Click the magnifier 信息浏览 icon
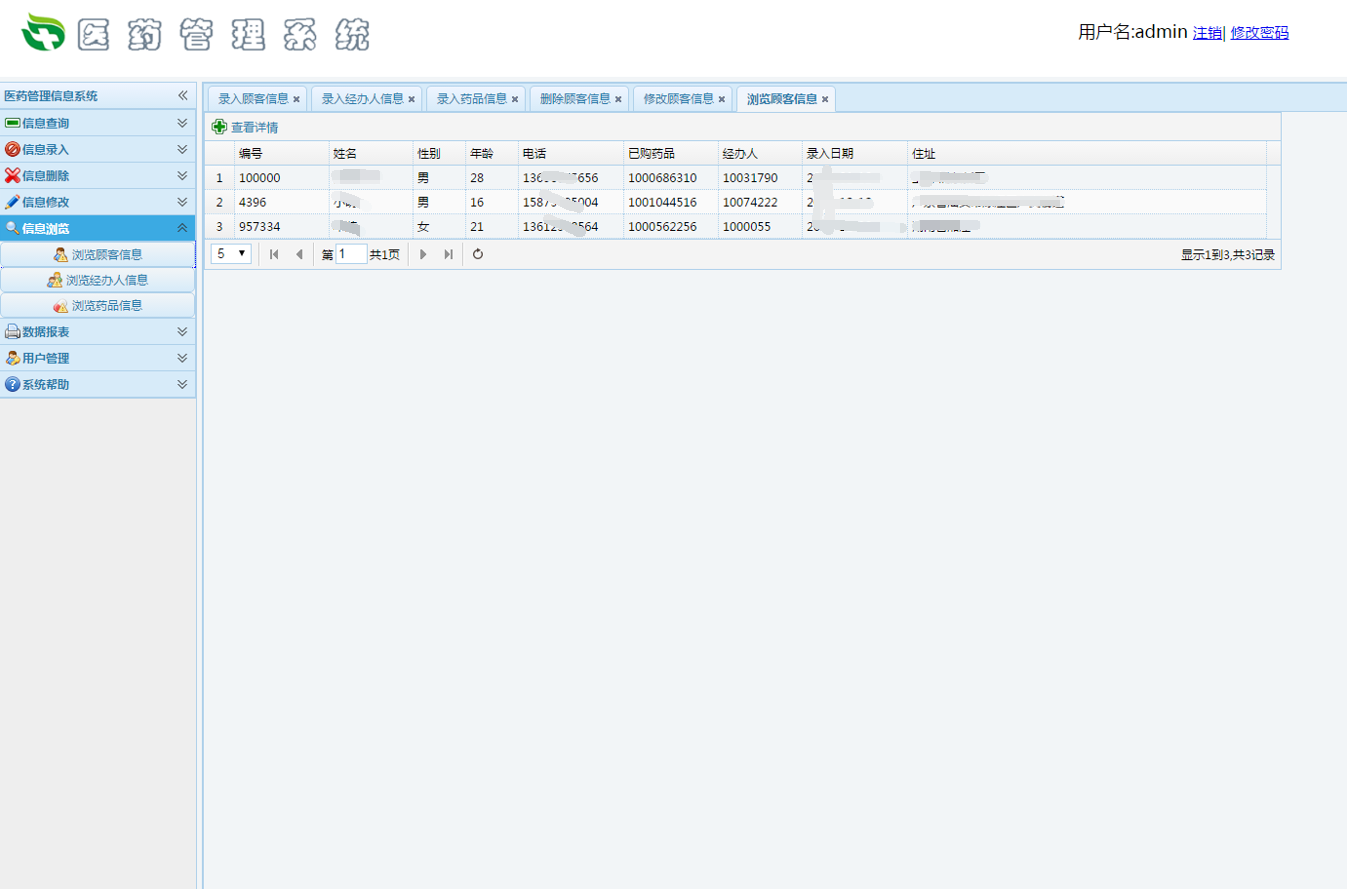Image resolution: width=1347 pixels, height=889 pixels. click(x=12, y=228)
